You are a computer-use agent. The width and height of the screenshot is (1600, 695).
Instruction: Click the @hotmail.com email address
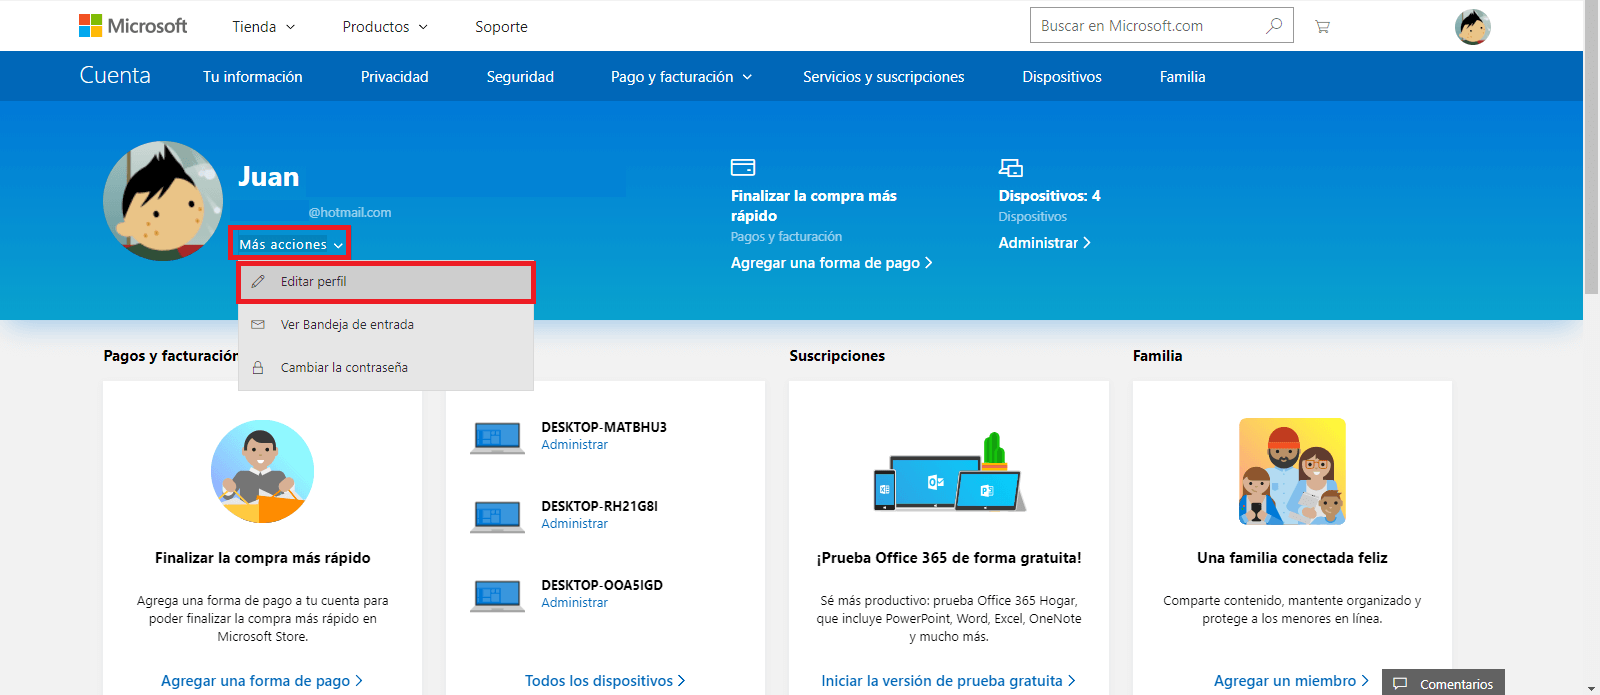(x=350, y=213)
